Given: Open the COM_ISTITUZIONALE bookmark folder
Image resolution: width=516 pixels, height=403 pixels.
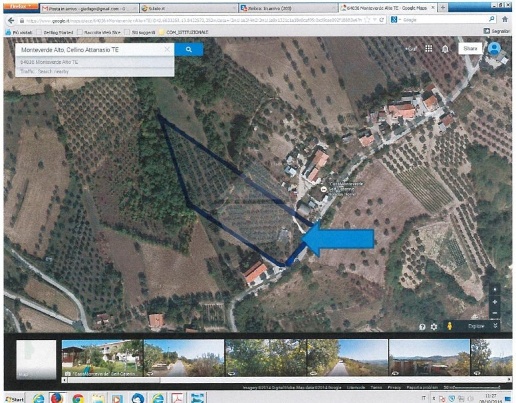Looking at the screenshot, I should coord(184,32).
